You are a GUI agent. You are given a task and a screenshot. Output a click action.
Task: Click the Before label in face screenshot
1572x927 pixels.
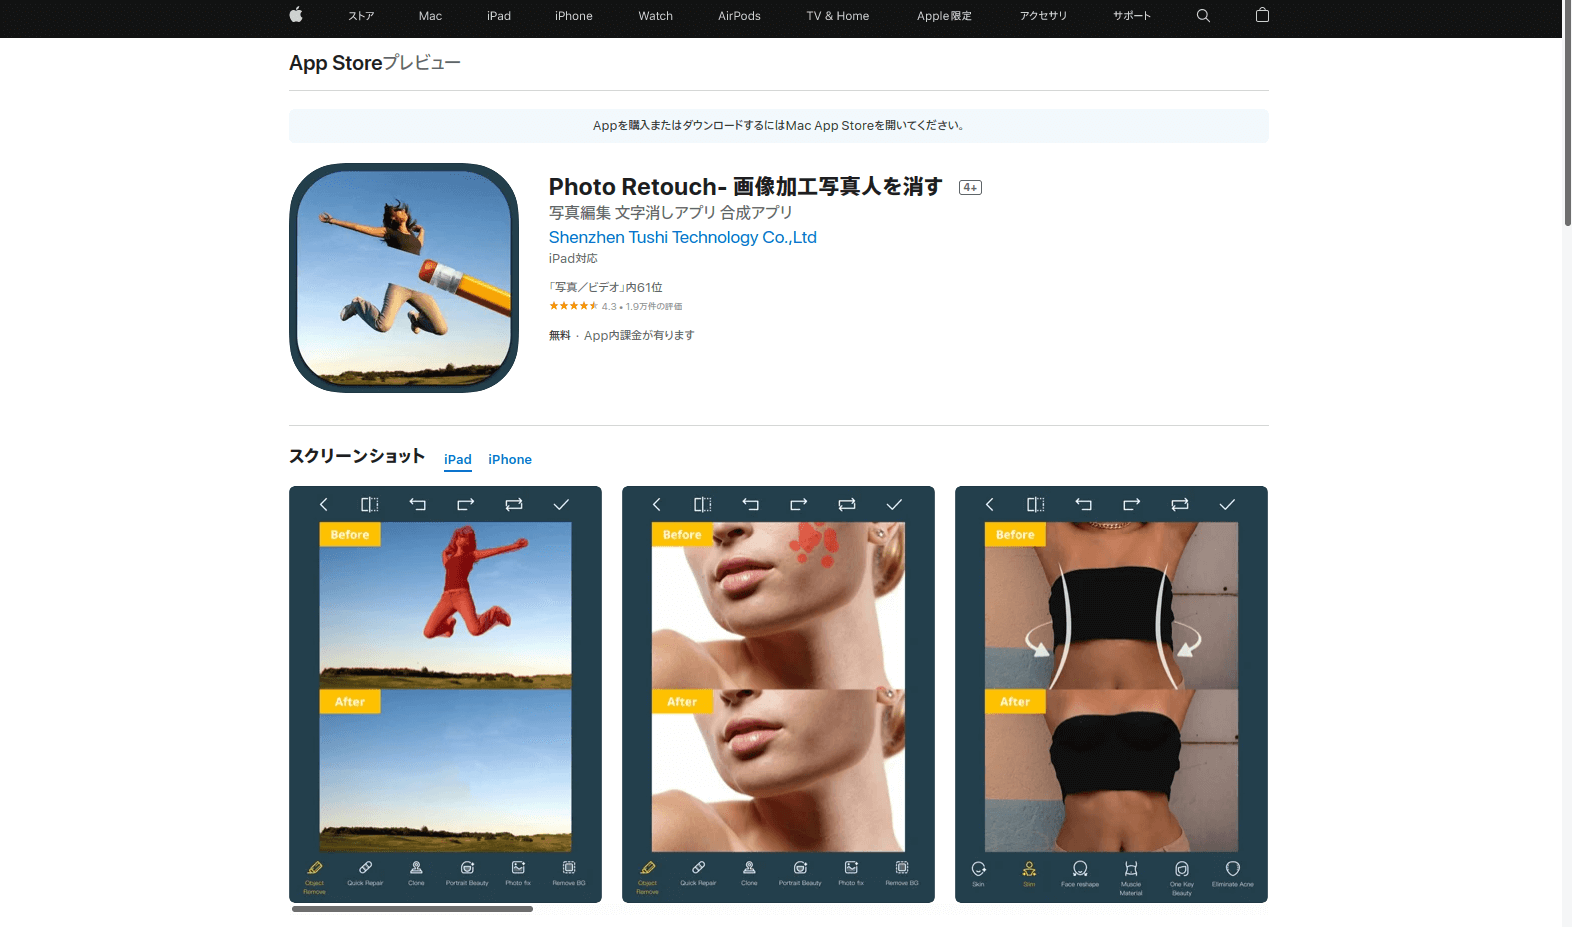pos(682,535)
